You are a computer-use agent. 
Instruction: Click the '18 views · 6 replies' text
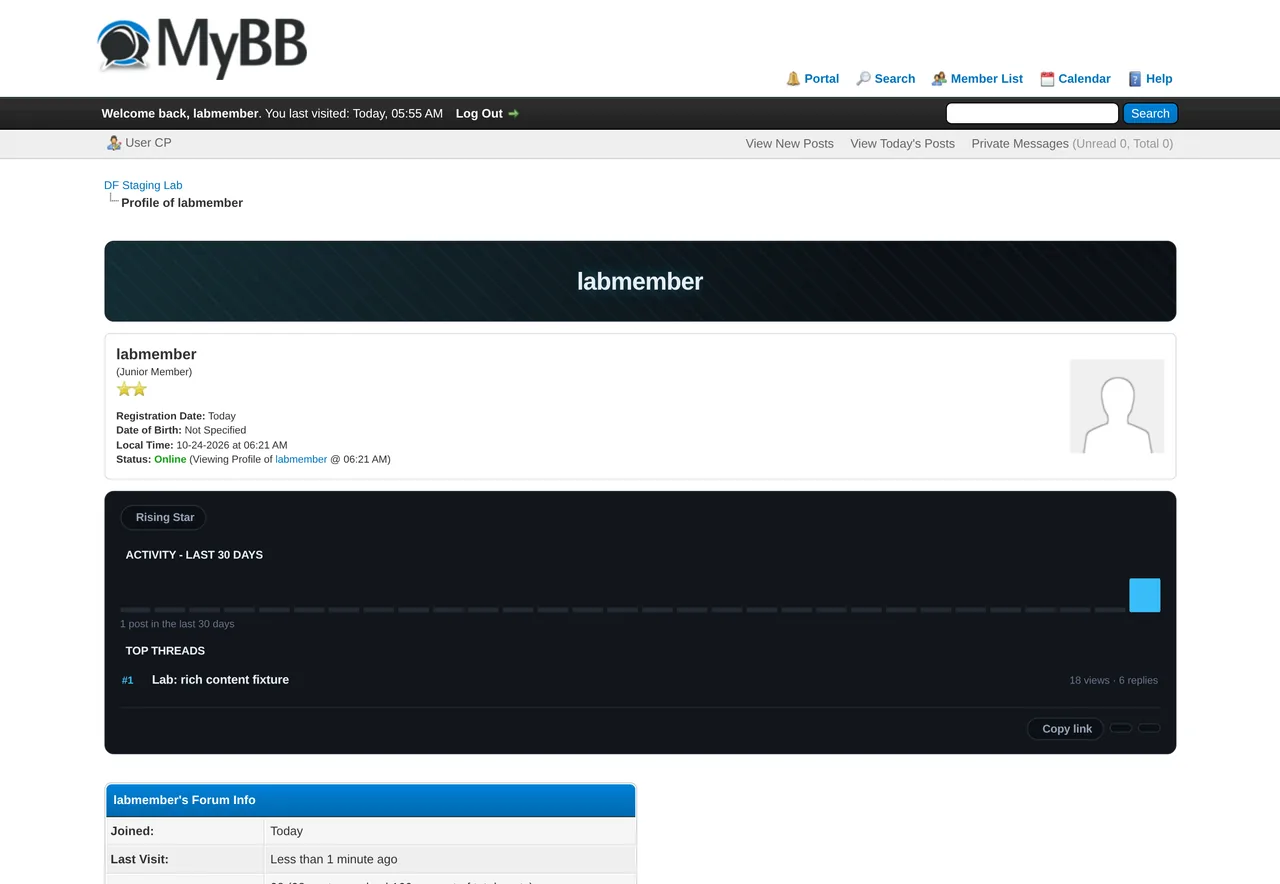point(1114,681)
